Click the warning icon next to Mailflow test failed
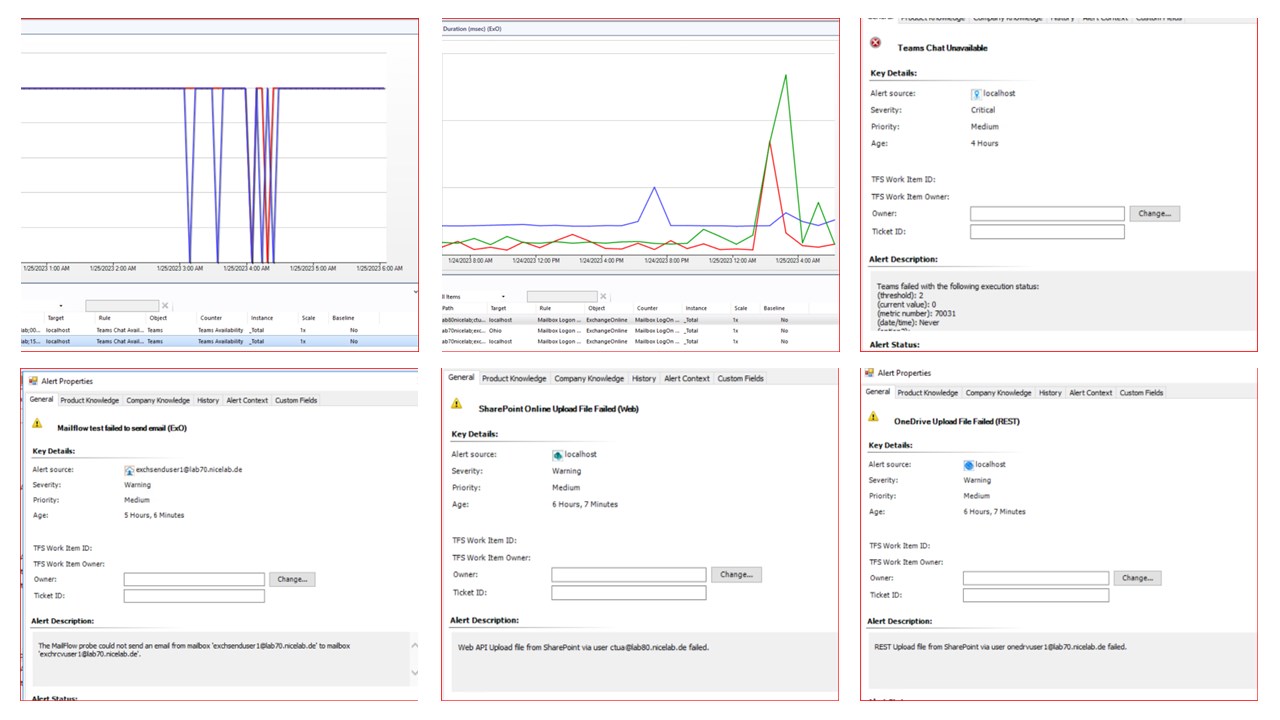 tap(37, 423)
